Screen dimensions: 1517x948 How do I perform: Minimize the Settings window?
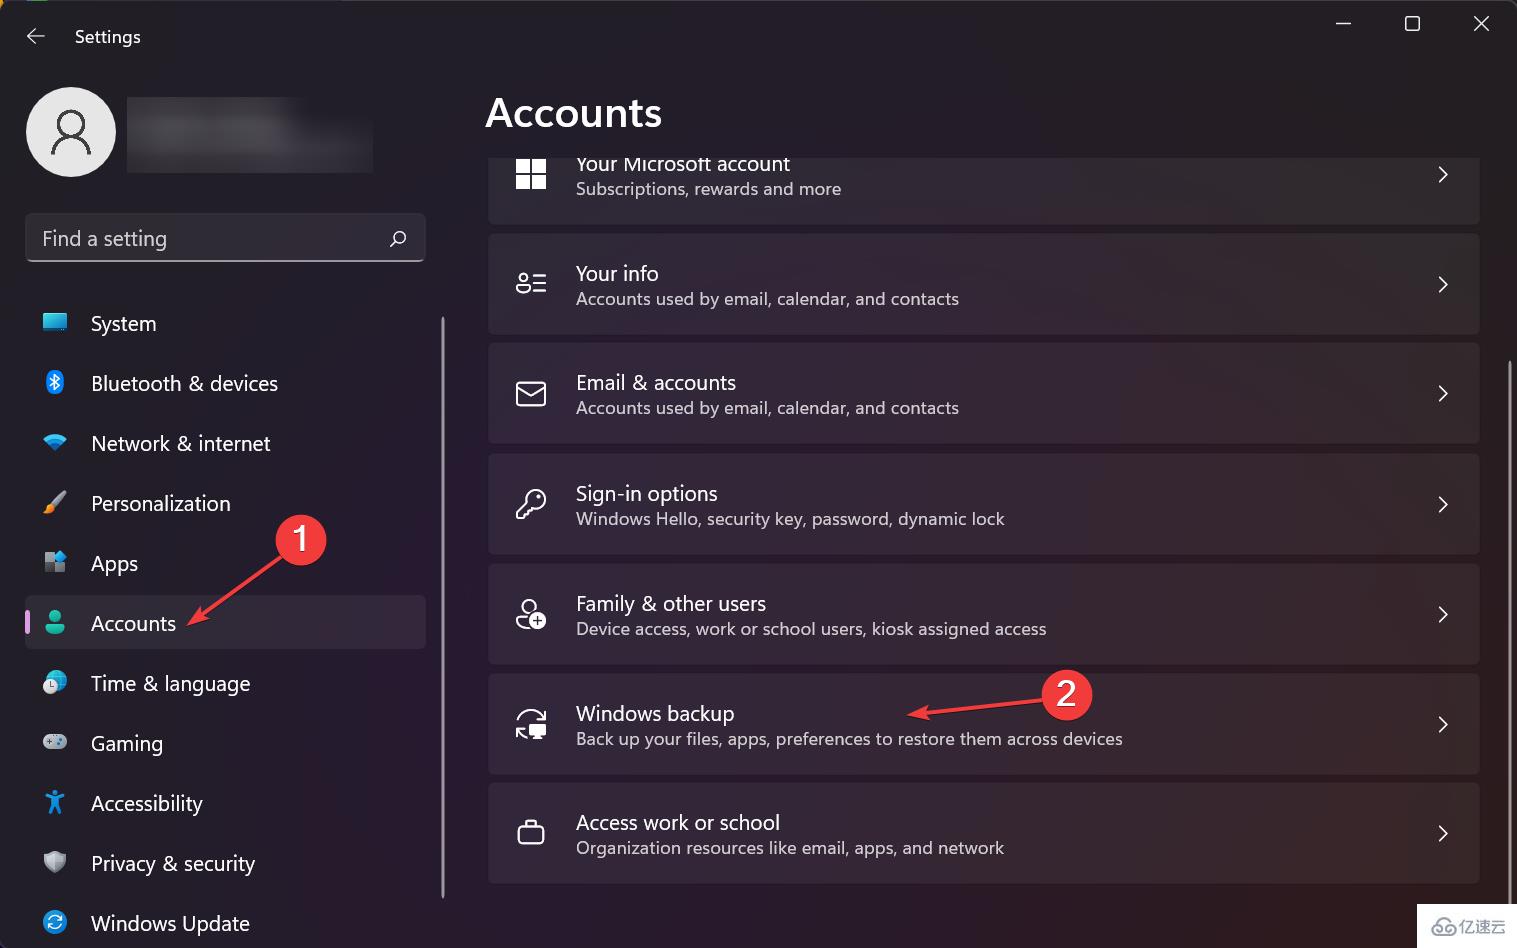click(x=1343, y=24)
